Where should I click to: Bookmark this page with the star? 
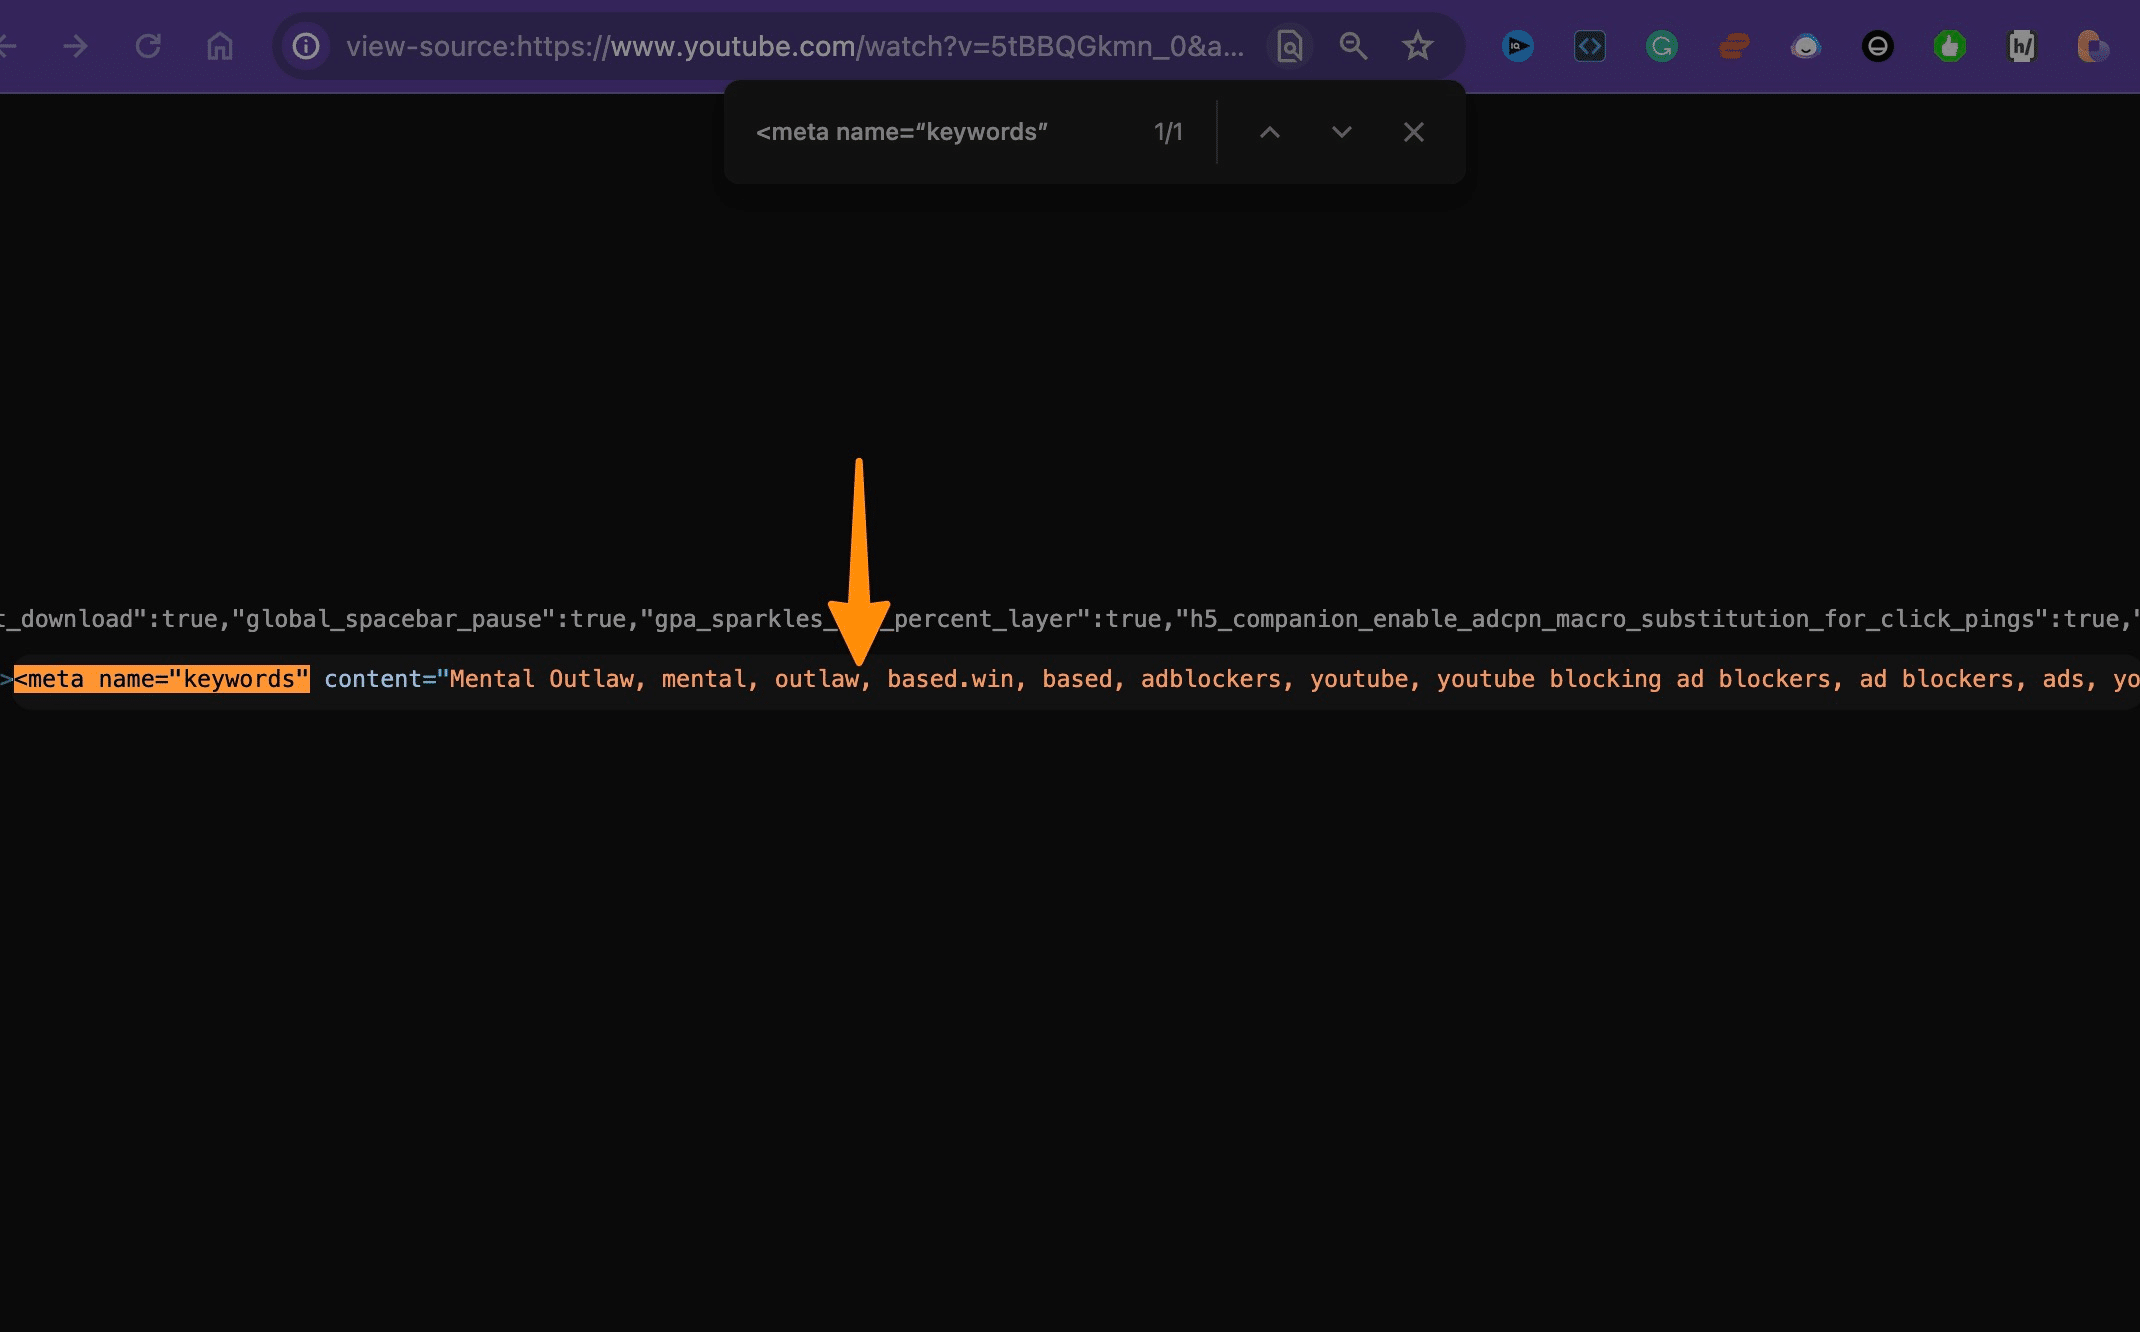(1418, 46)
